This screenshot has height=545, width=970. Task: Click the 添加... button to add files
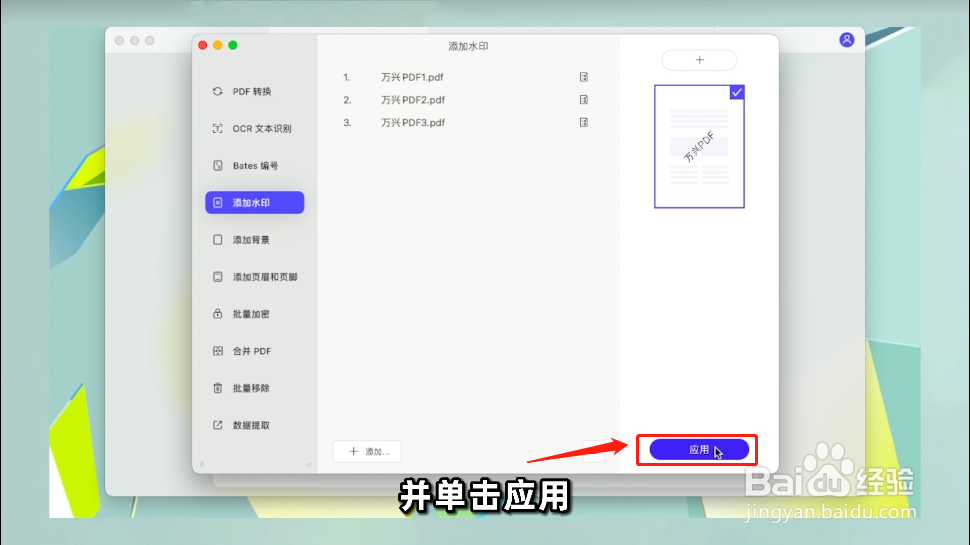[367, 452]
